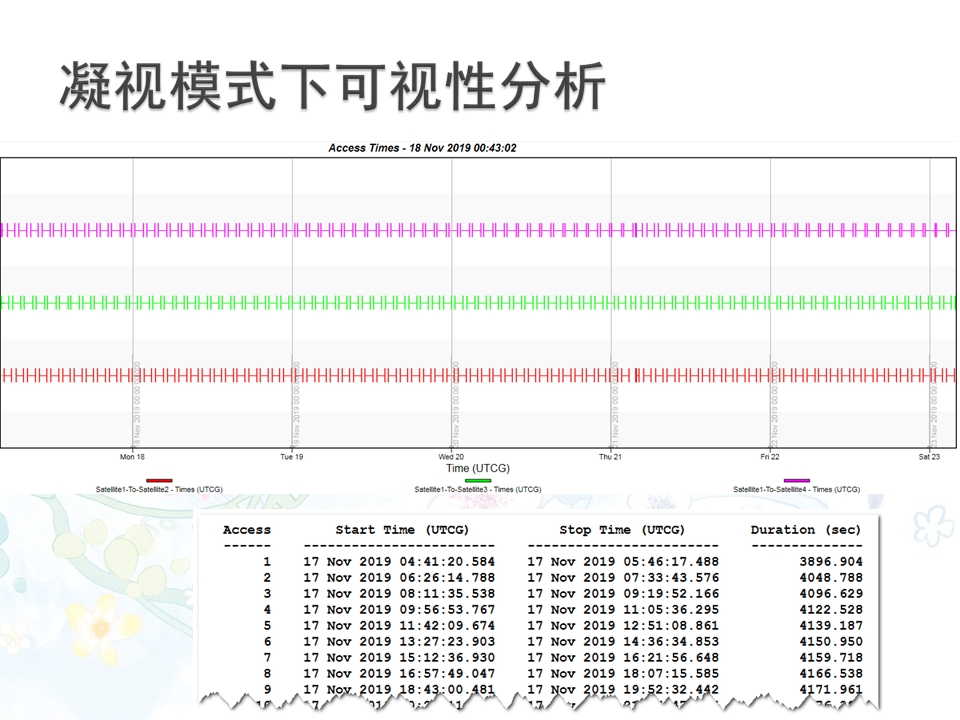Select the access row with duration 3896.904
The width and height of the screenshot is (960, 720).
coord(540,562)
